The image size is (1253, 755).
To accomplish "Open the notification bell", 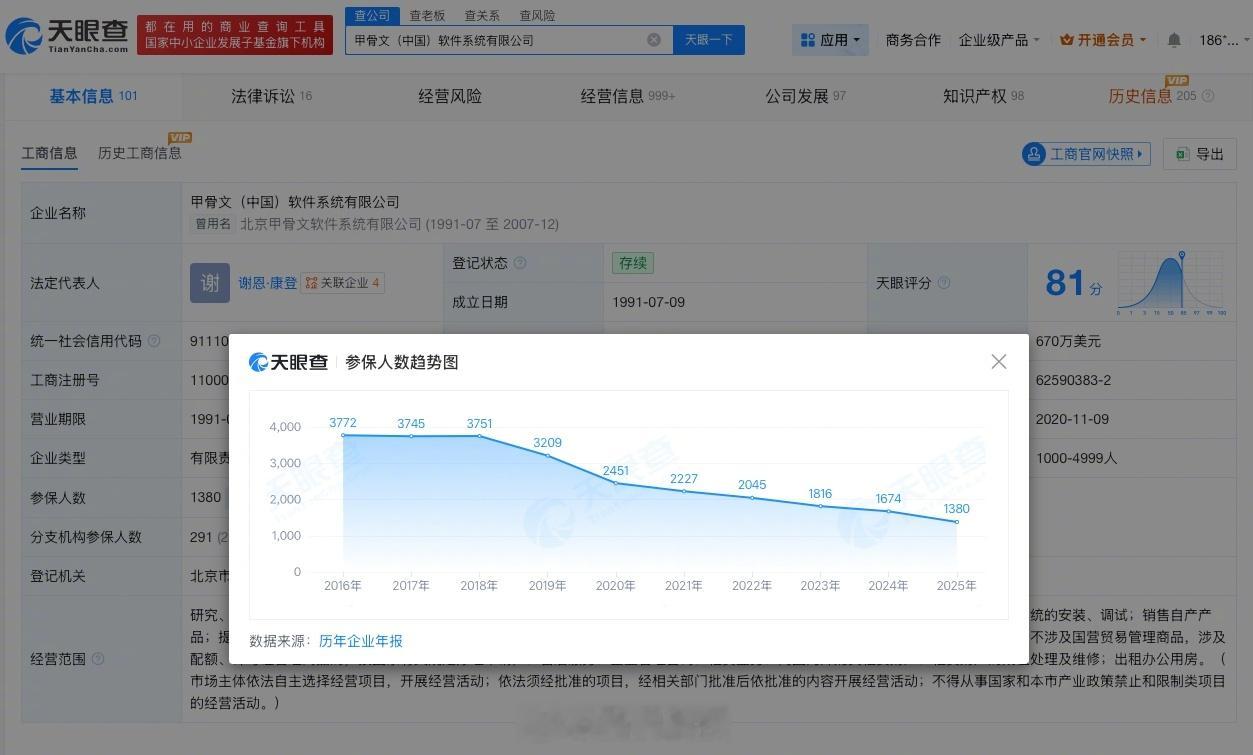I will 1174,40.
